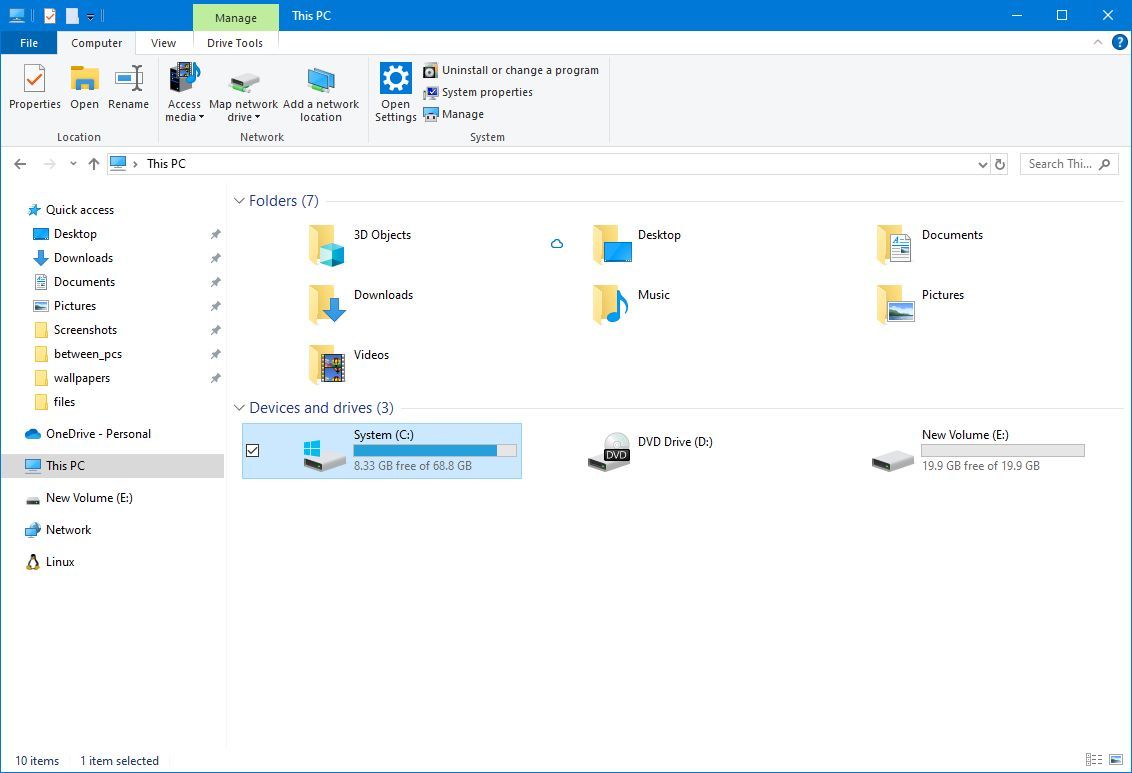The image size is (1132, 773).
Task: Switch to Details view icon in status bar
Action: coord(1094,759)
